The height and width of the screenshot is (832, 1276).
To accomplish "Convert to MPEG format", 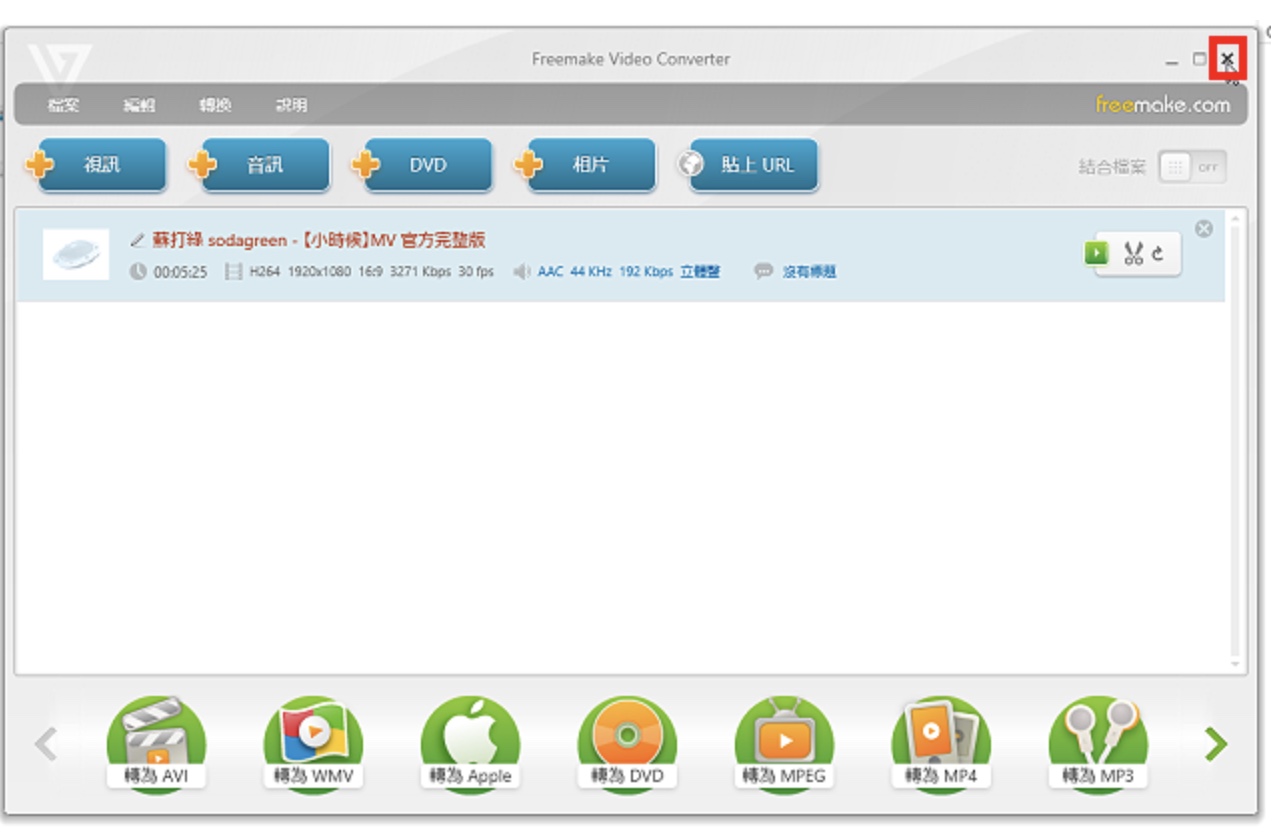I will pos(784,743).
